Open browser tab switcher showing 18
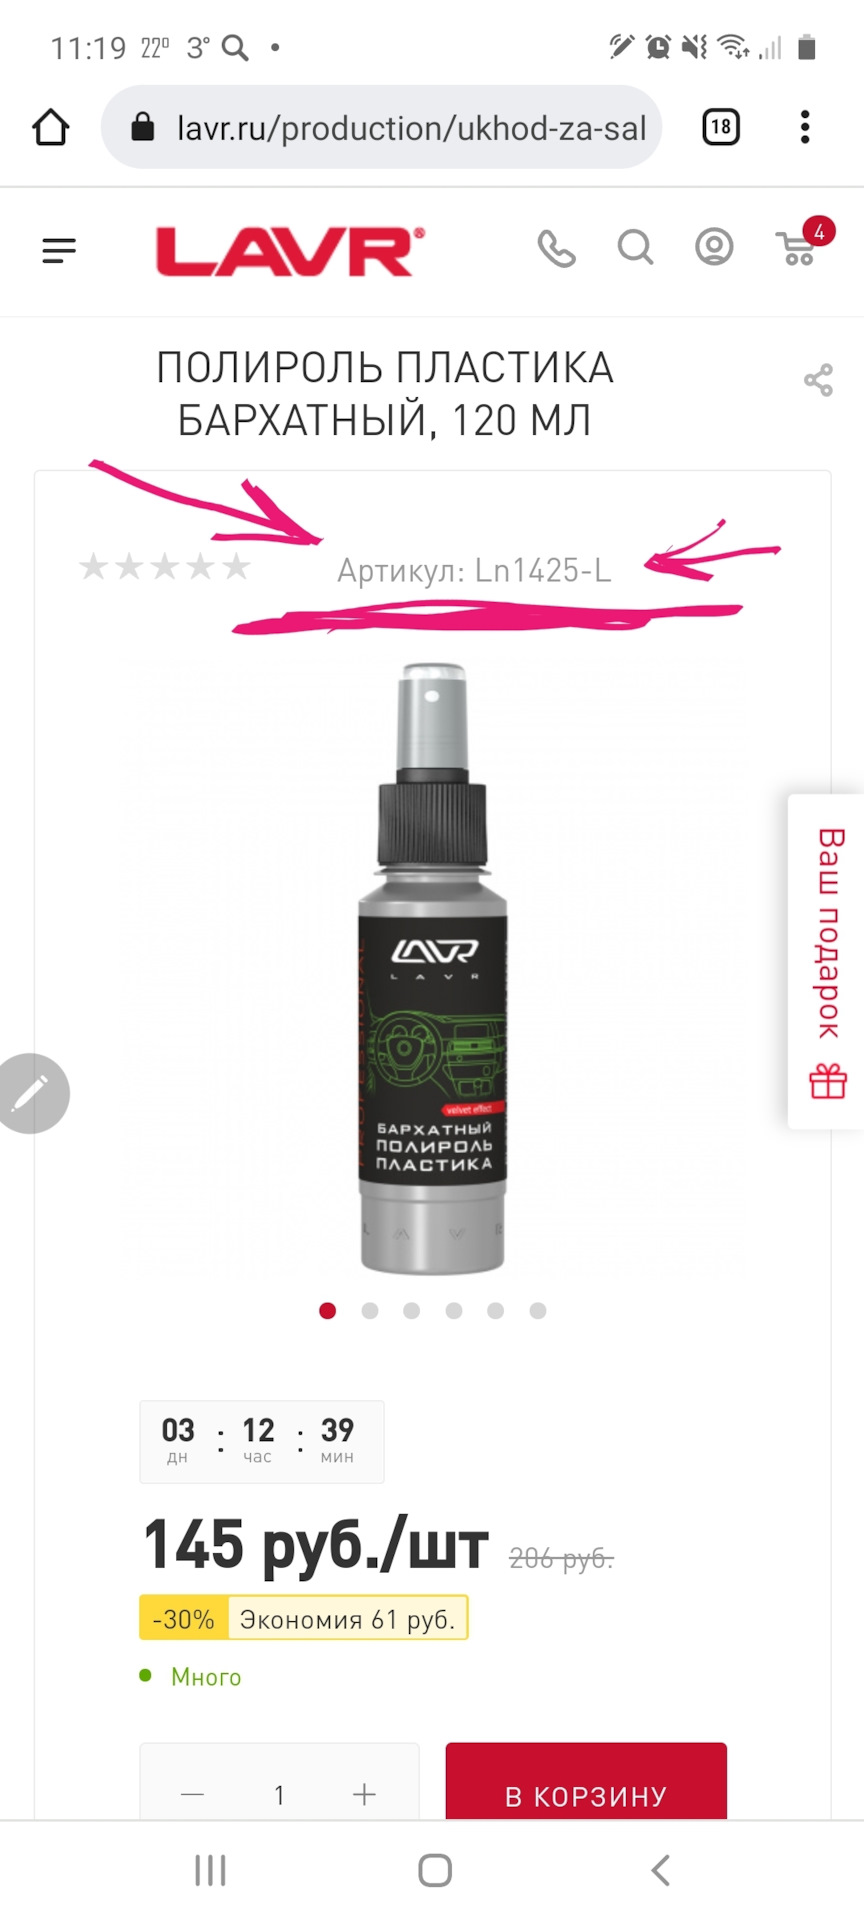Screen dimensions: 864x1920 point(721,127)
